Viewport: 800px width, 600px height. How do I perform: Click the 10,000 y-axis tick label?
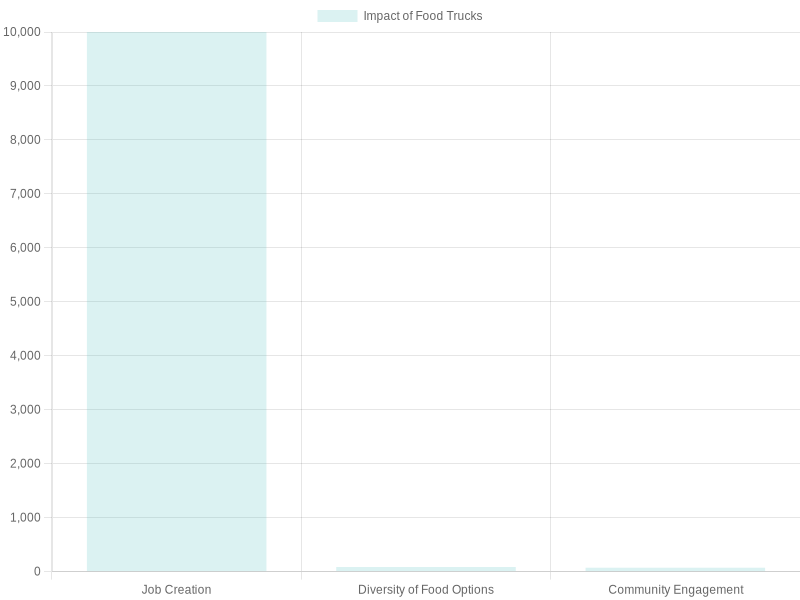click(x=22, y=32)
